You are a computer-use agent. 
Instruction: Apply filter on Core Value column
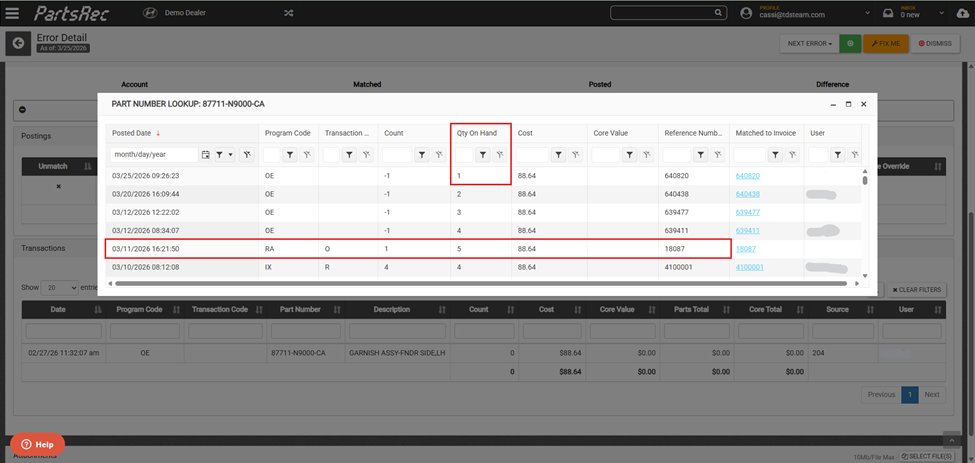[x=630, y=155]
